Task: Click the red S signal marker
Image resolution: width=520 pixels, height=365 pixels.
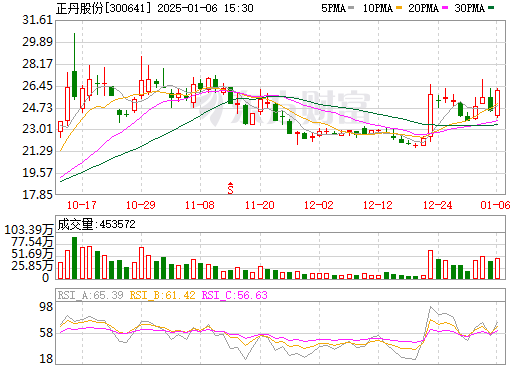Action: pos(230,188)
